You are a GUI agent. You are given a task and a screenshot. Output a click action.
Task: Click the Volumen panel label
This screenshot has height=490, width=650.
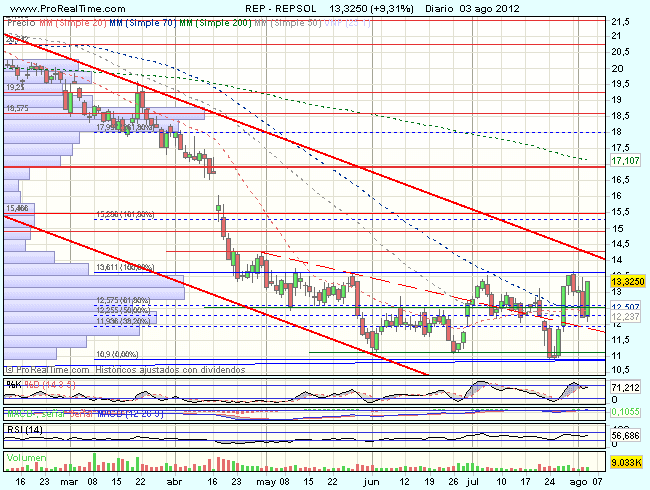(x=27, y=458)
